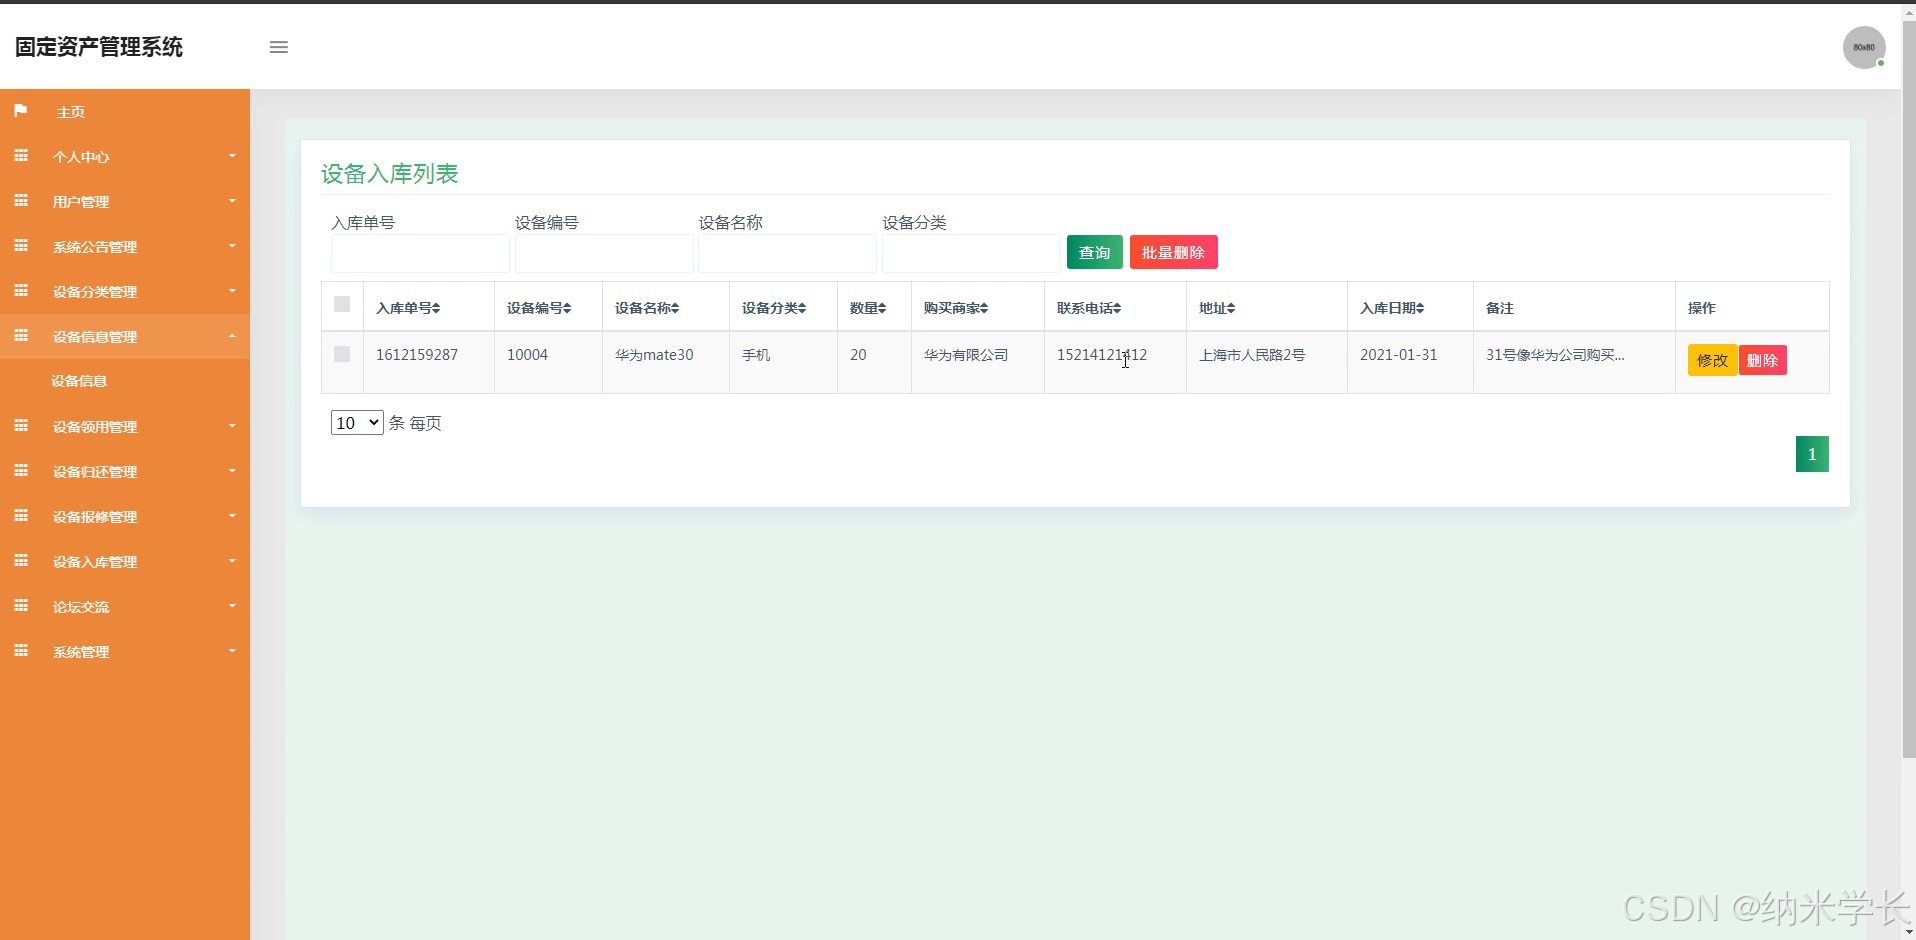The image size is (1916, 940).
Task: Click the grid icon beside 系统管理
Action: click(21, 651)
